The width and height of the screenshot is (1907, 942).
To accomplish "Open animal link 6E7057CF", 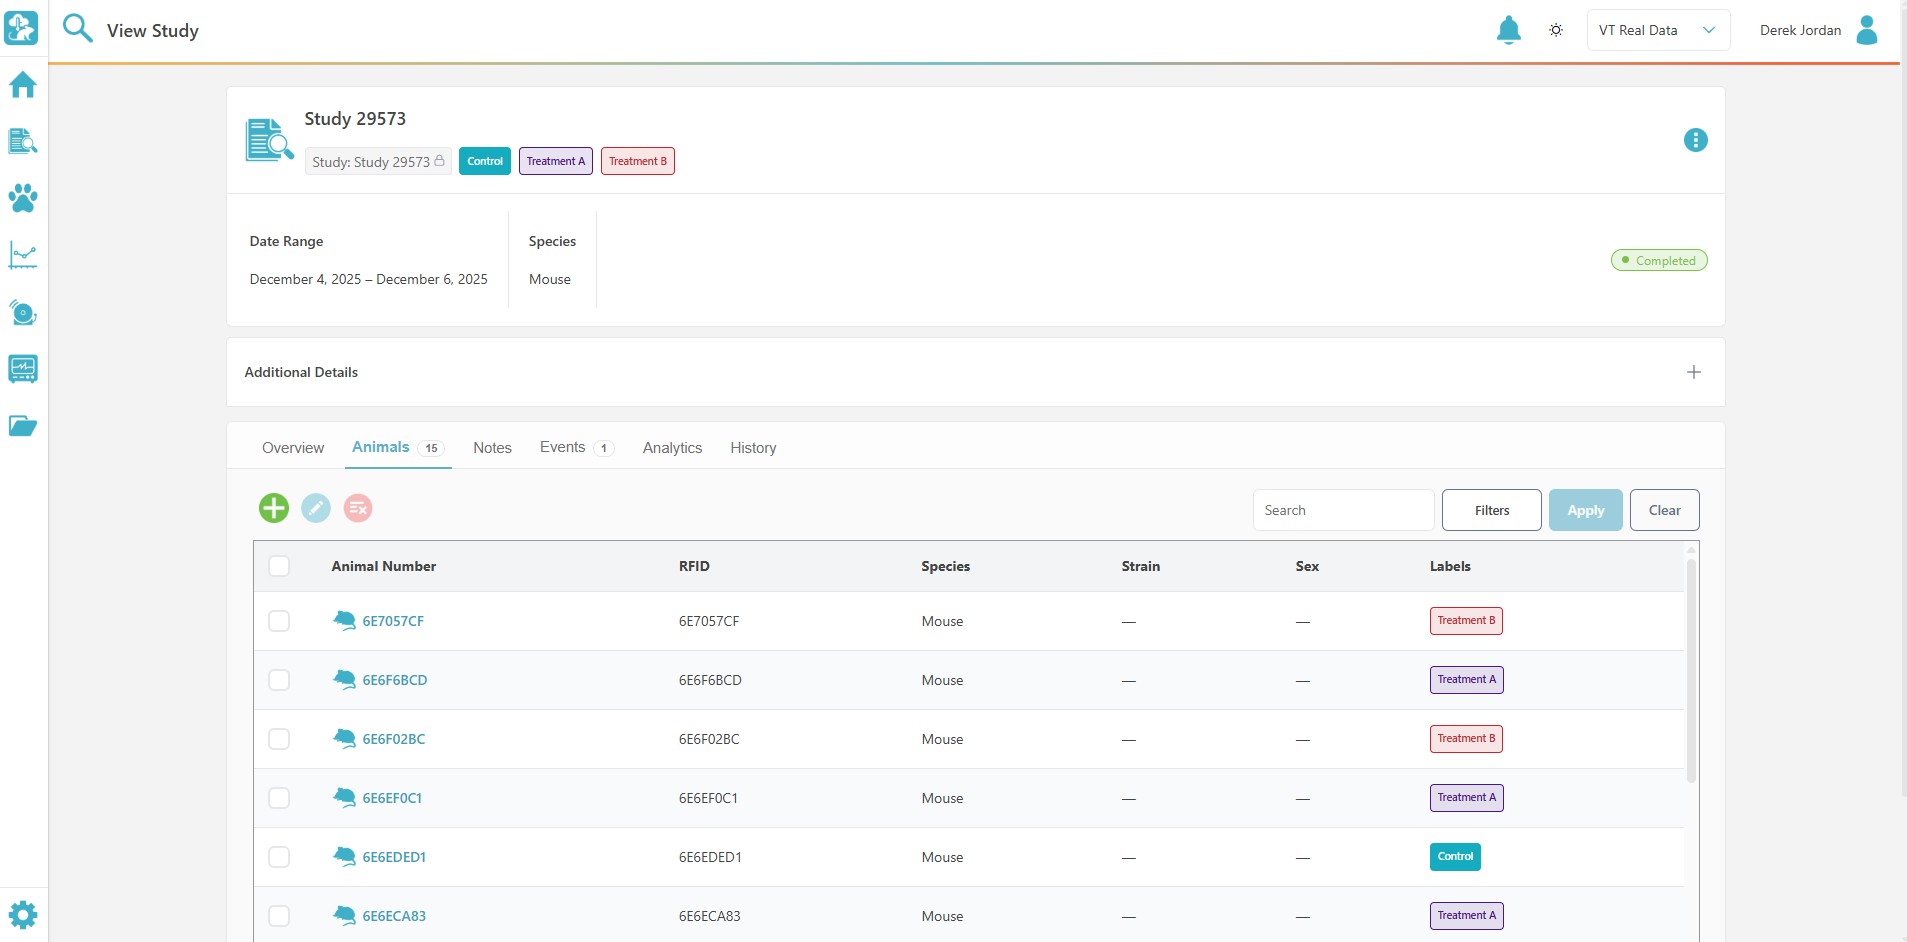I will point(393,621).
